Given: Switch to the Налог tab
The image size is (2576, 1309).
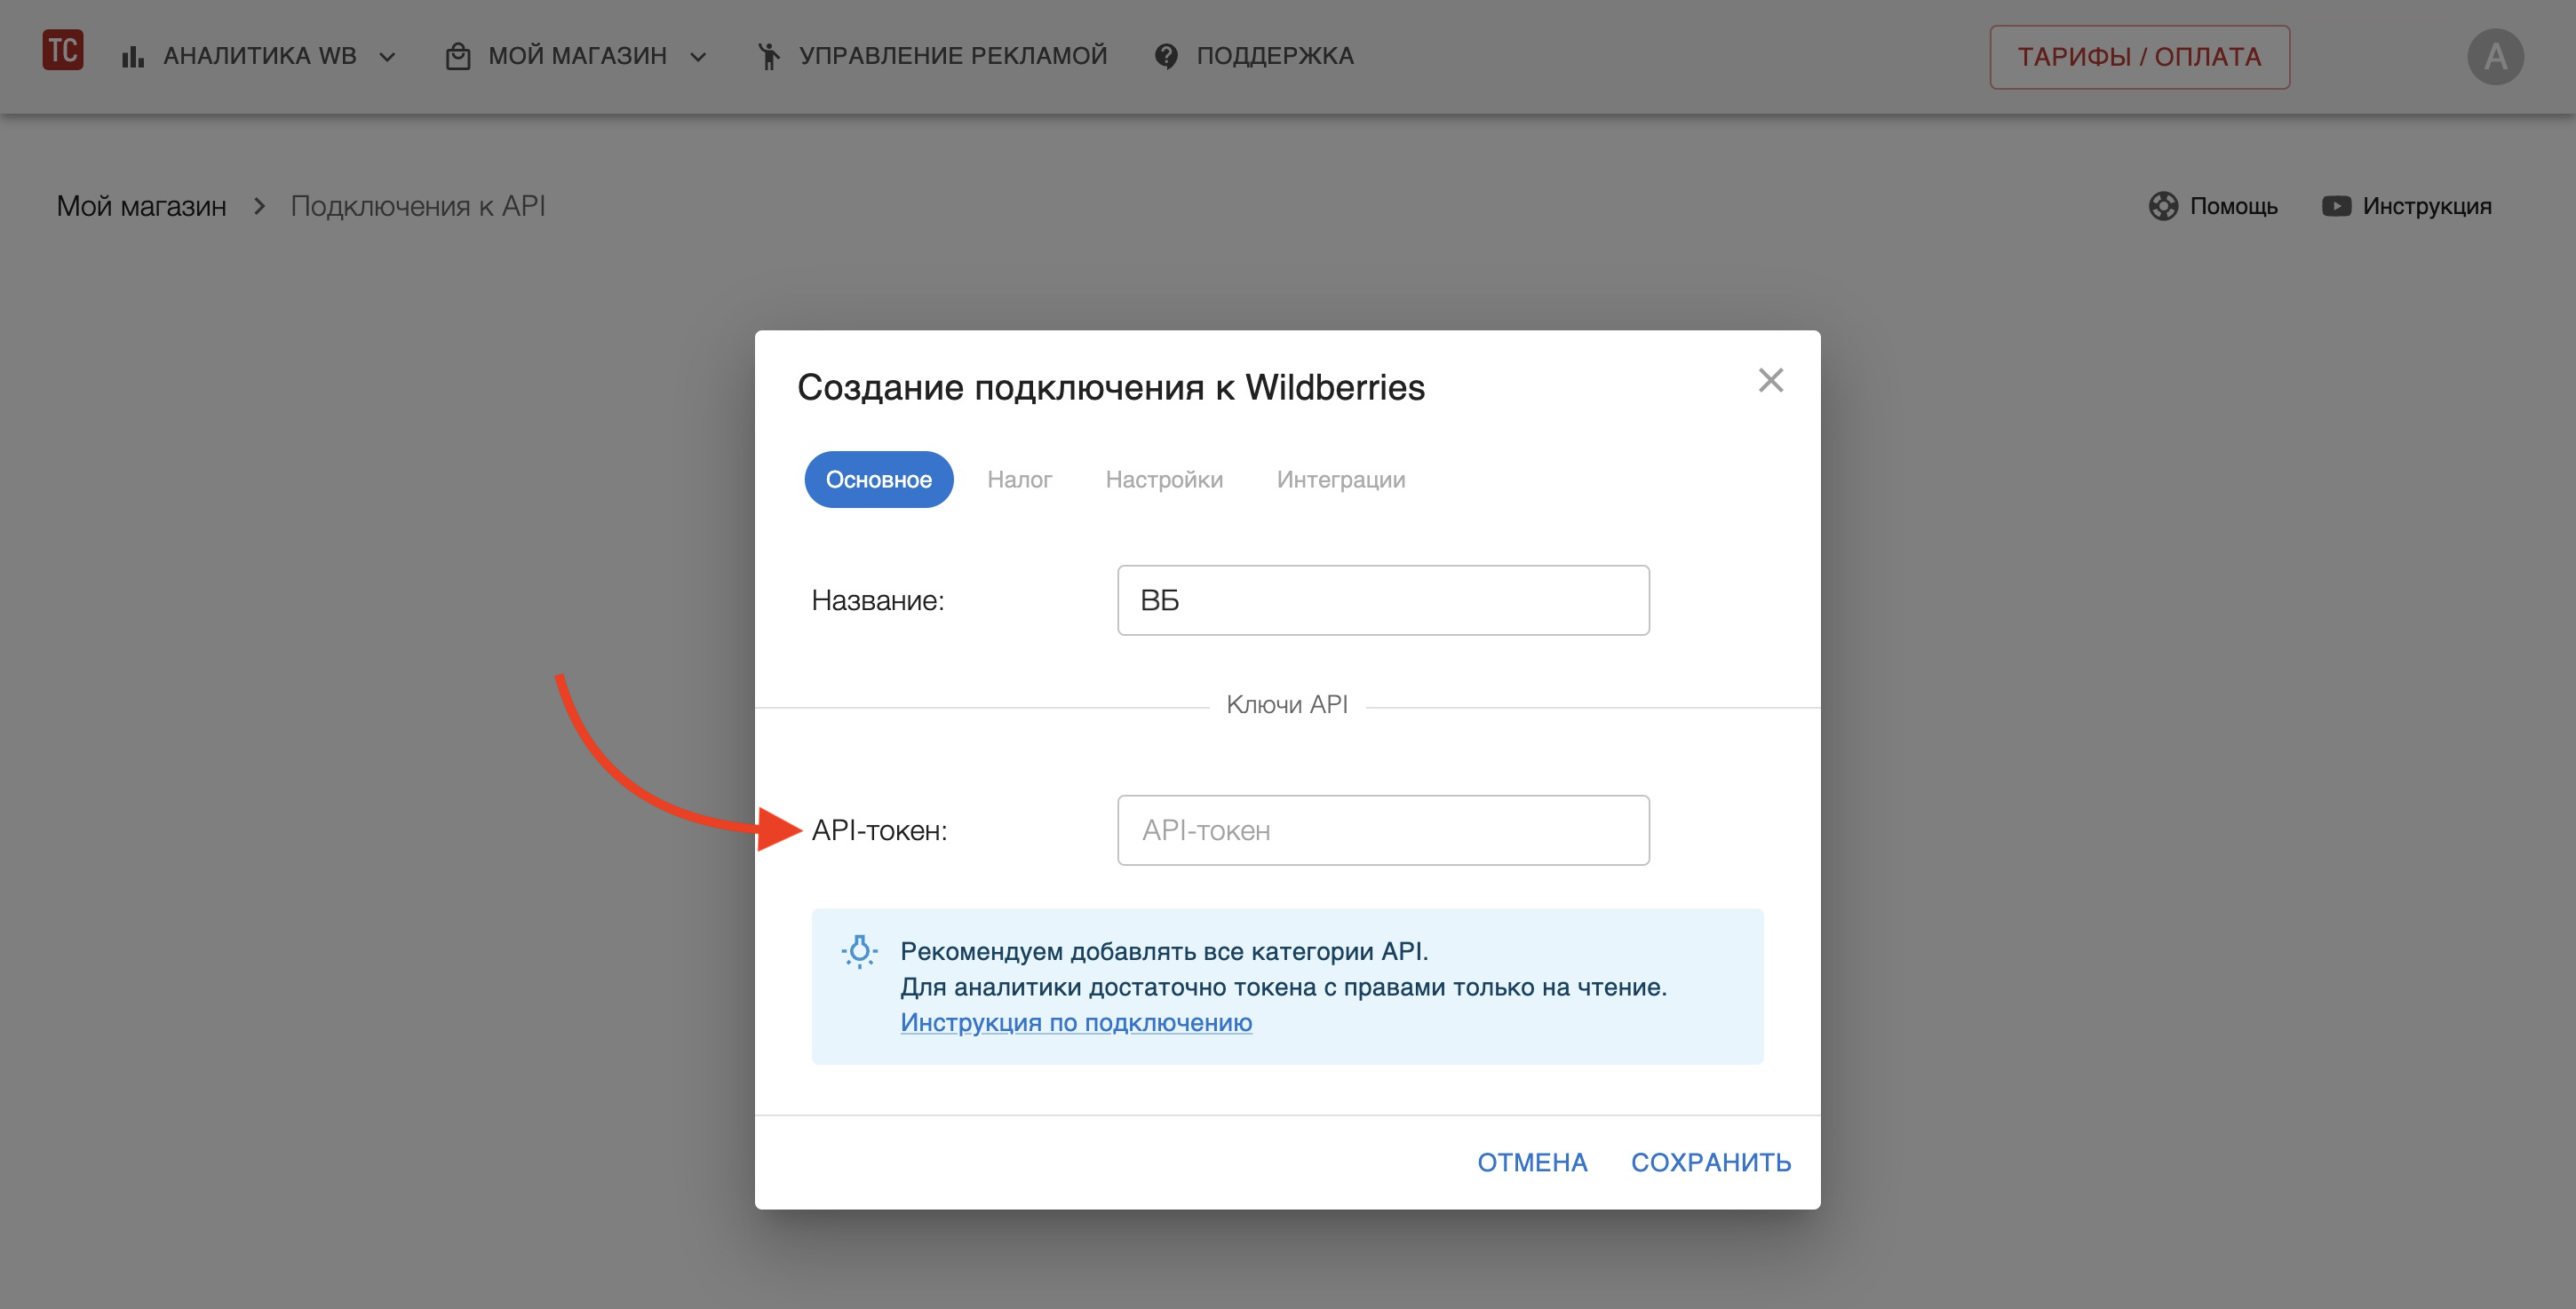Looking at the screenshot, I should click(1019, 480).
